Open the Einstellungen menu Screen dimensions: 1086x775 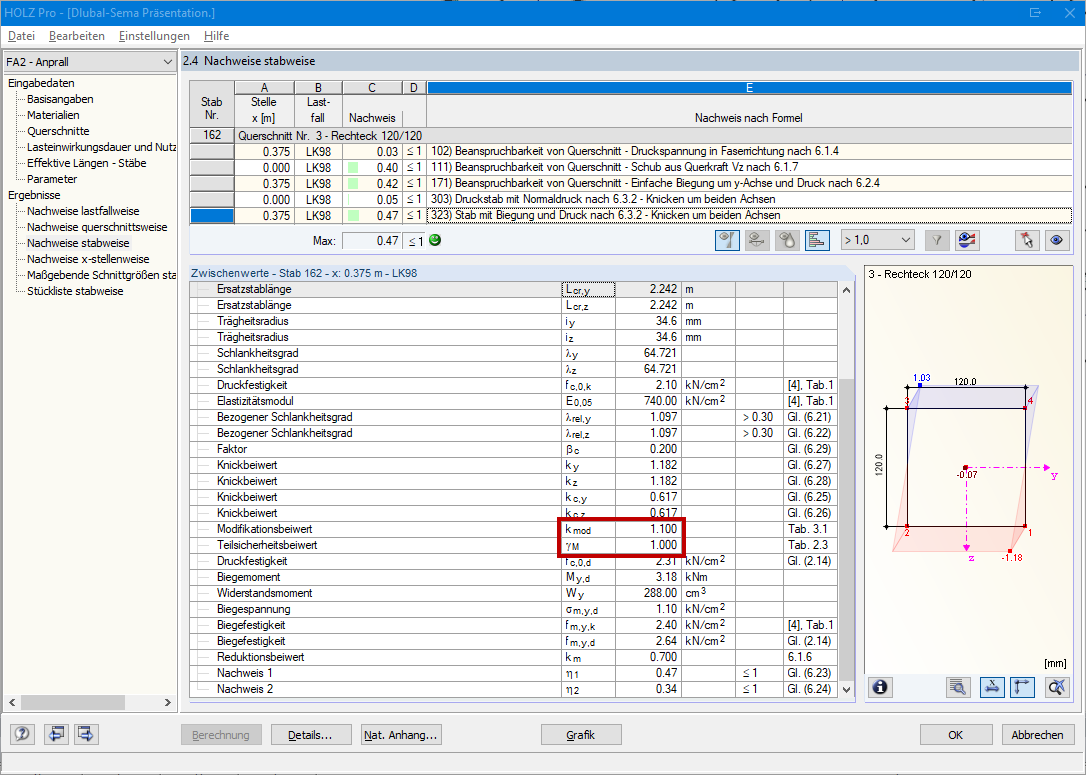154,36
